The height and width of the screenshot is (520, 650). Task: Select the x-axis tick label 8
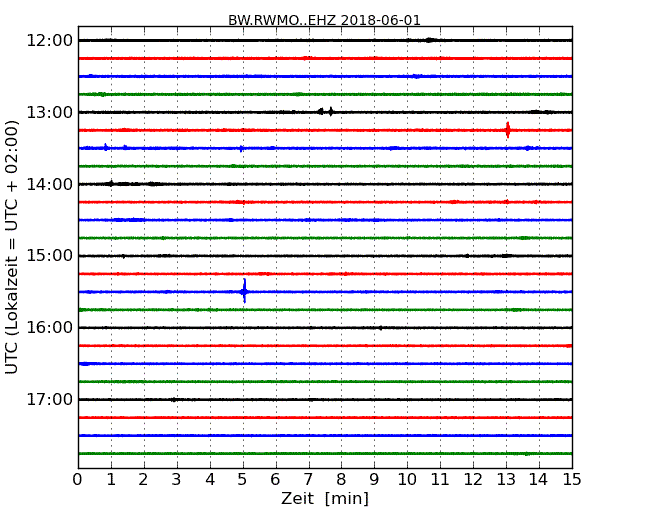[x=341, y=479]
